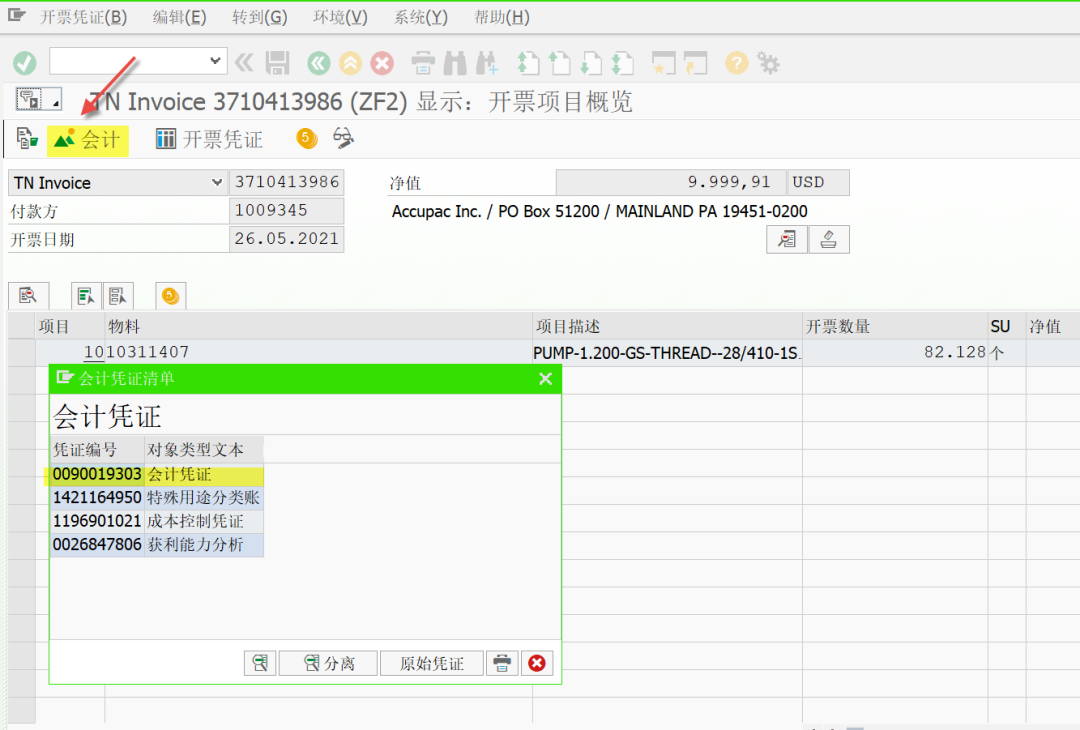The height and width of the screenshot is (730, 1080).
Task: Select document 1196901021 成本控制凭证
Action: click(x=156, y=521)
